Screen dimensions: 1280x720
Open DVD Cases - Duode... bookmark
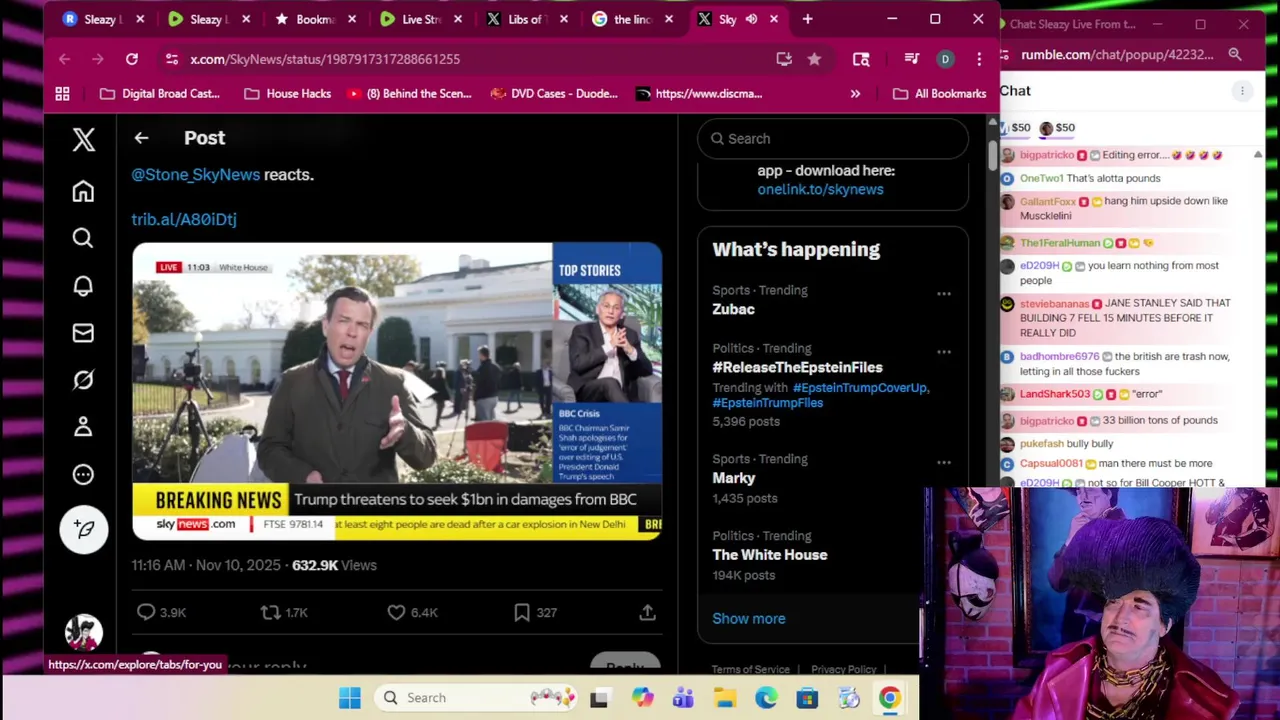tap(554, 94)
